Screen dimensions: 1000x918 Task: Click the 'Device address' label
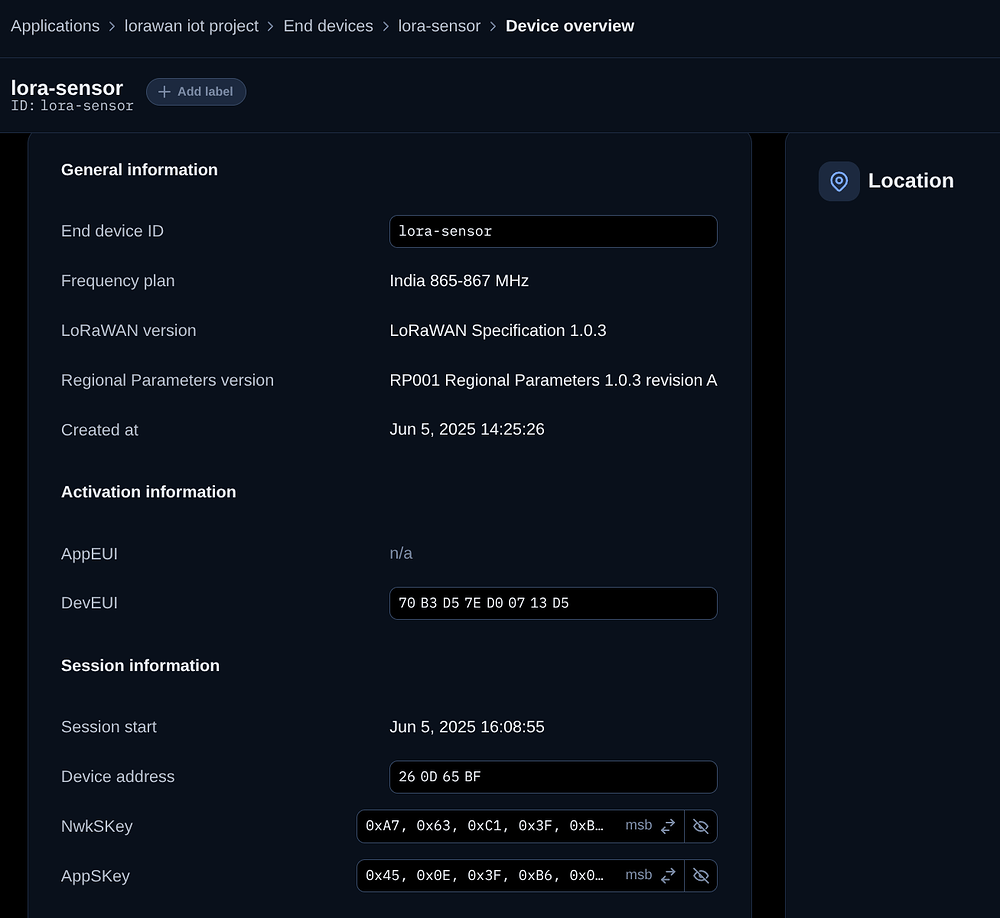tap(118, 777)
